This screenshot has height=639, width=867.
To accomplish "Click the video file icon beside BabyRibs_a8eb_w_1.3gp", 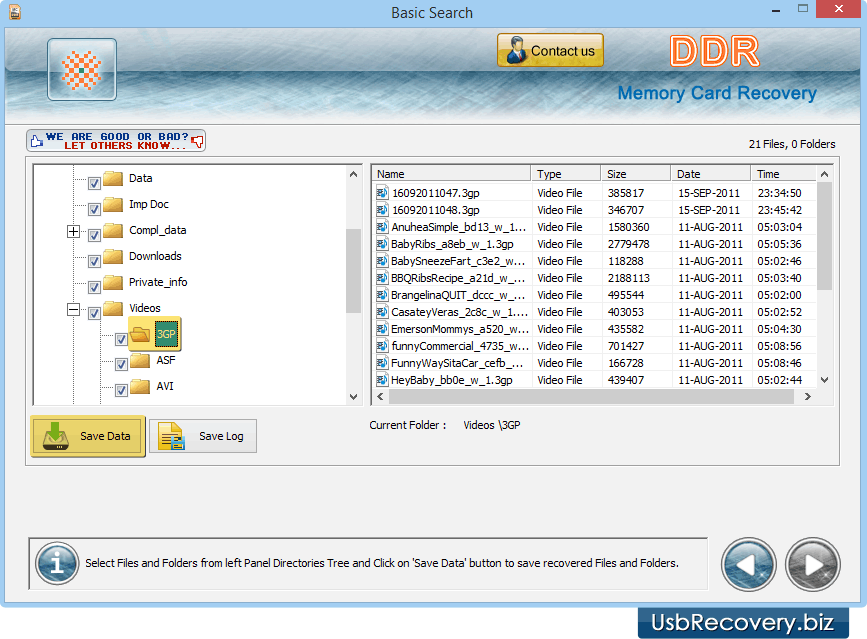I will tap(381, 243).
